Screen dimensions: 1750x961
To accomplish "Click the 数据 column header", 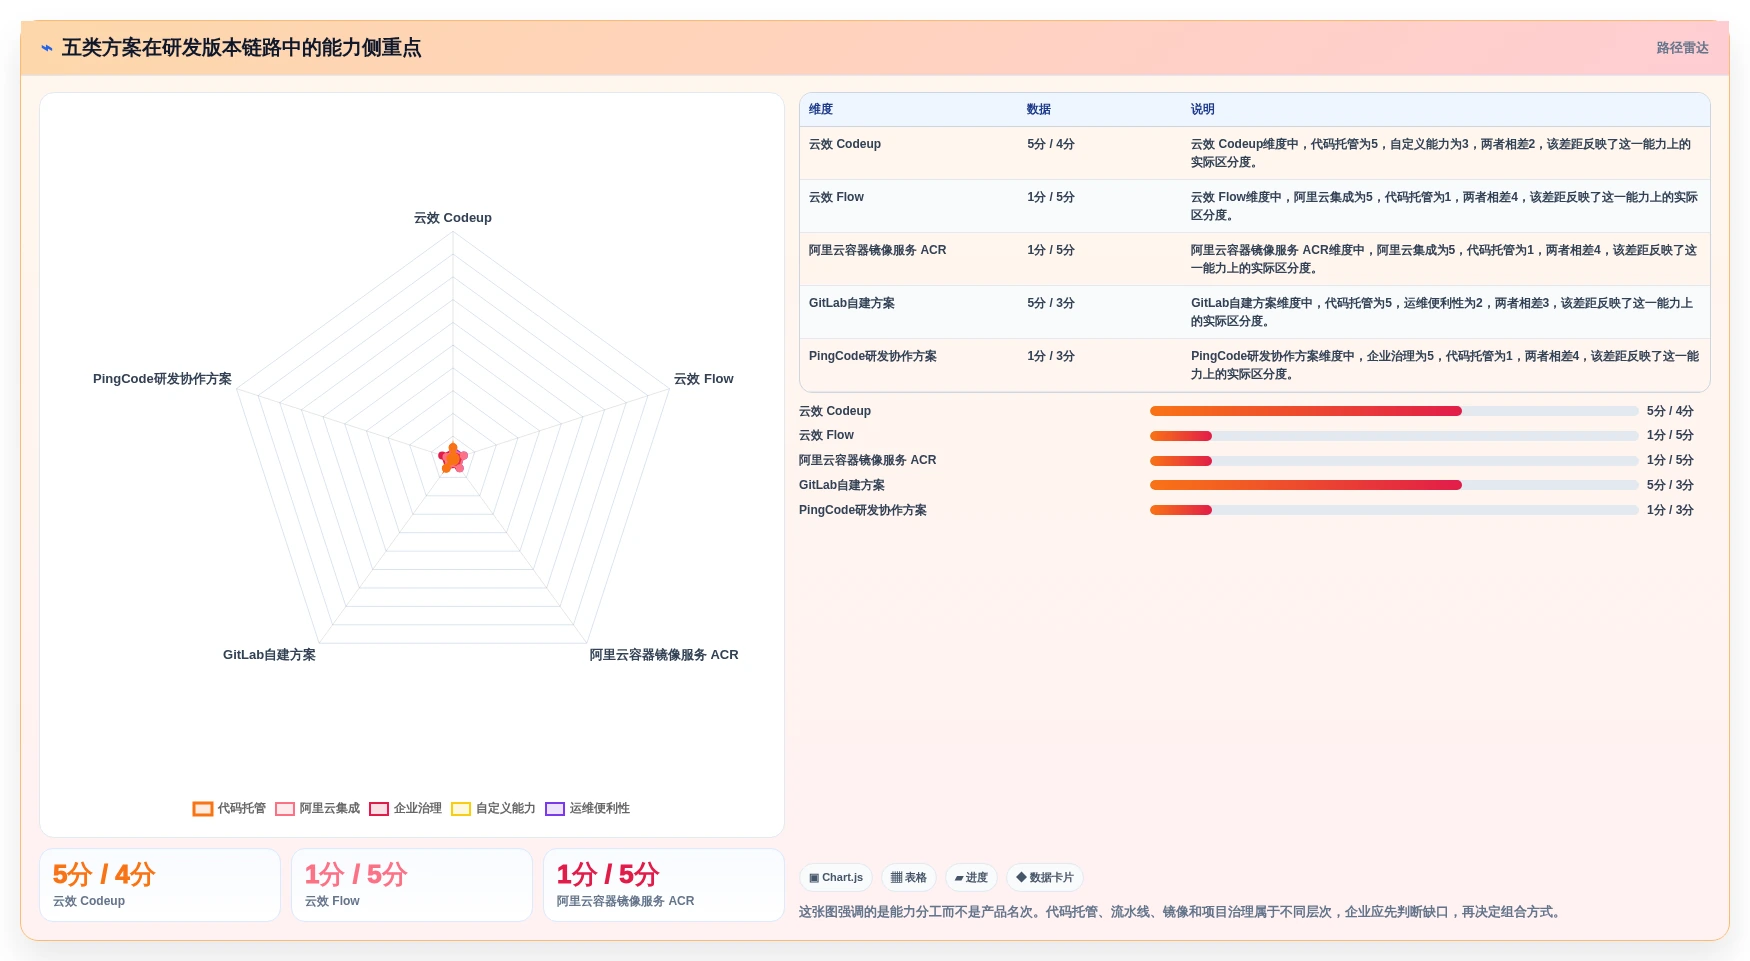I will (1039, 110).
